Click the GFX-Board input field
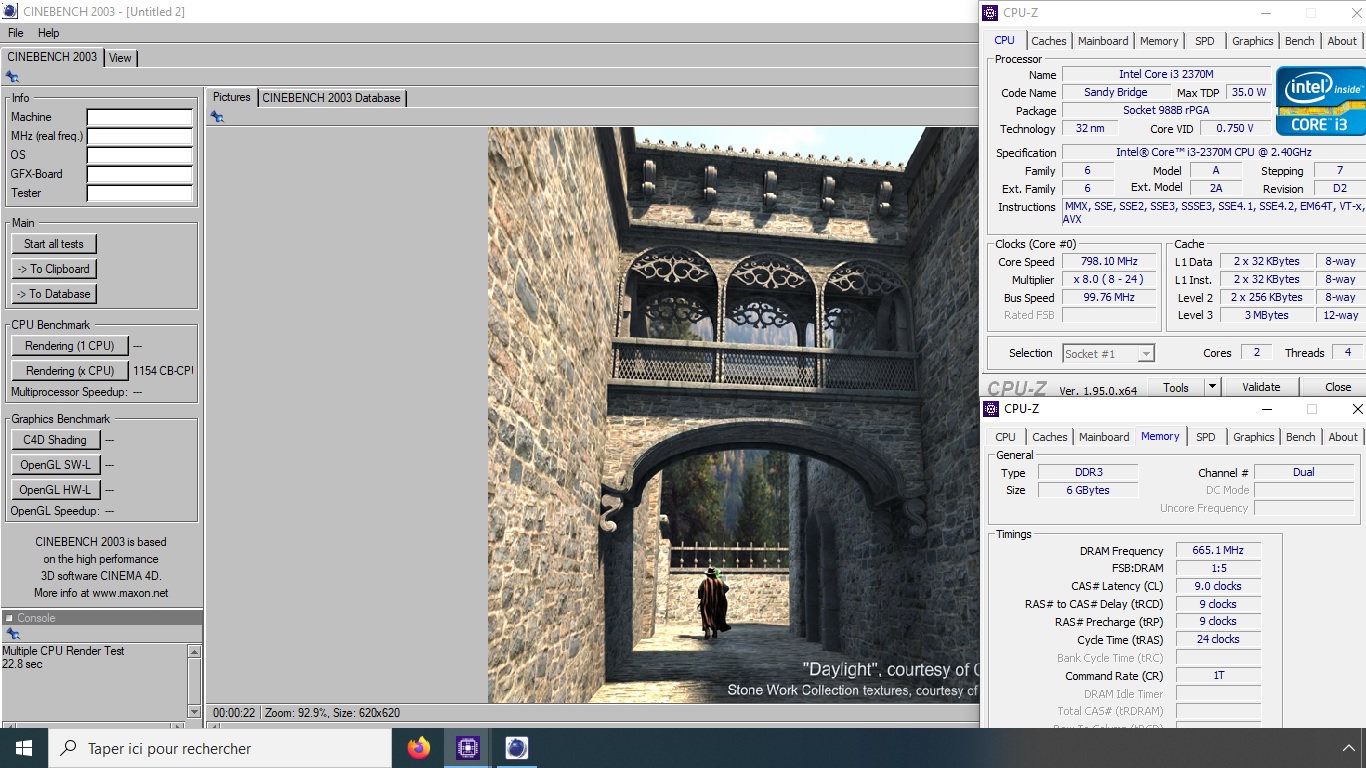This screenshot has width=1366, height=768. tap(140, 175)
